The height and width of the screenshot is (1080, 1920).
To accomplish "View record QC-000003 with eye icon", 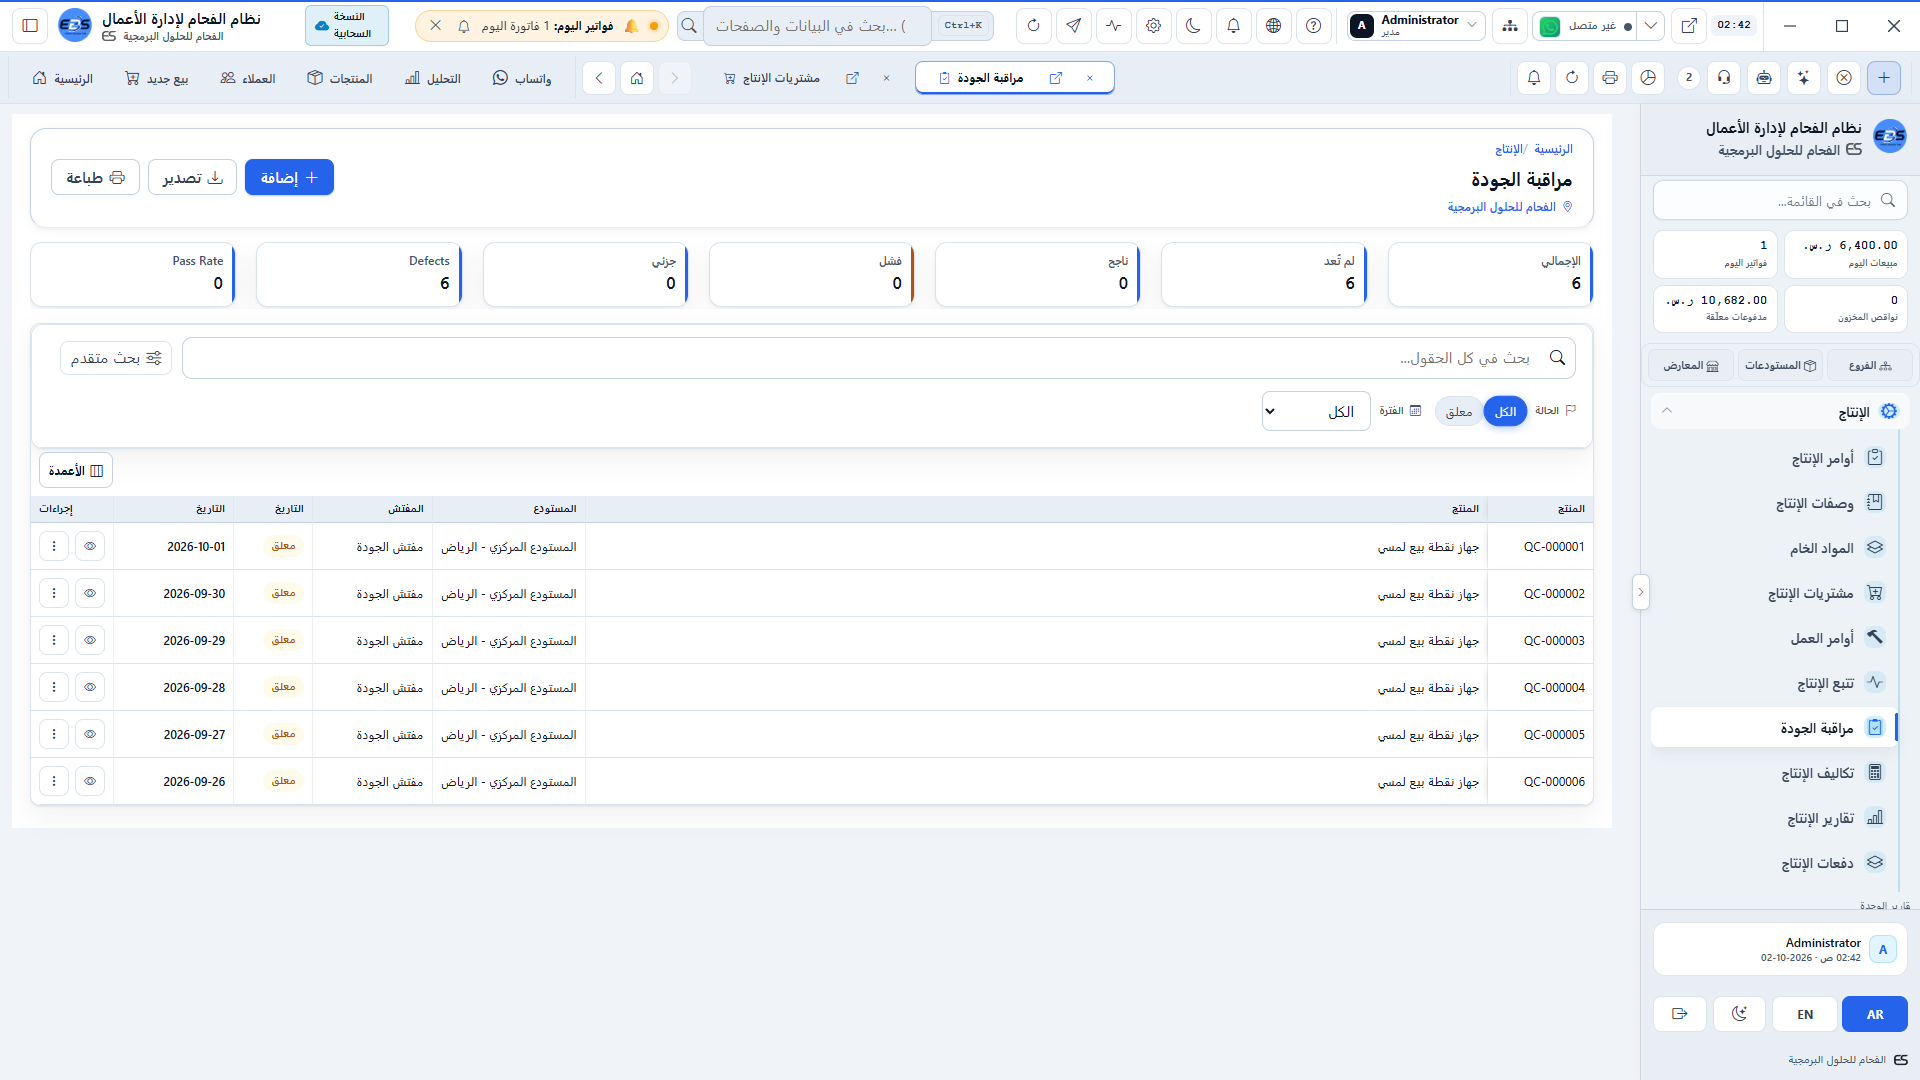I will point(90,641).
